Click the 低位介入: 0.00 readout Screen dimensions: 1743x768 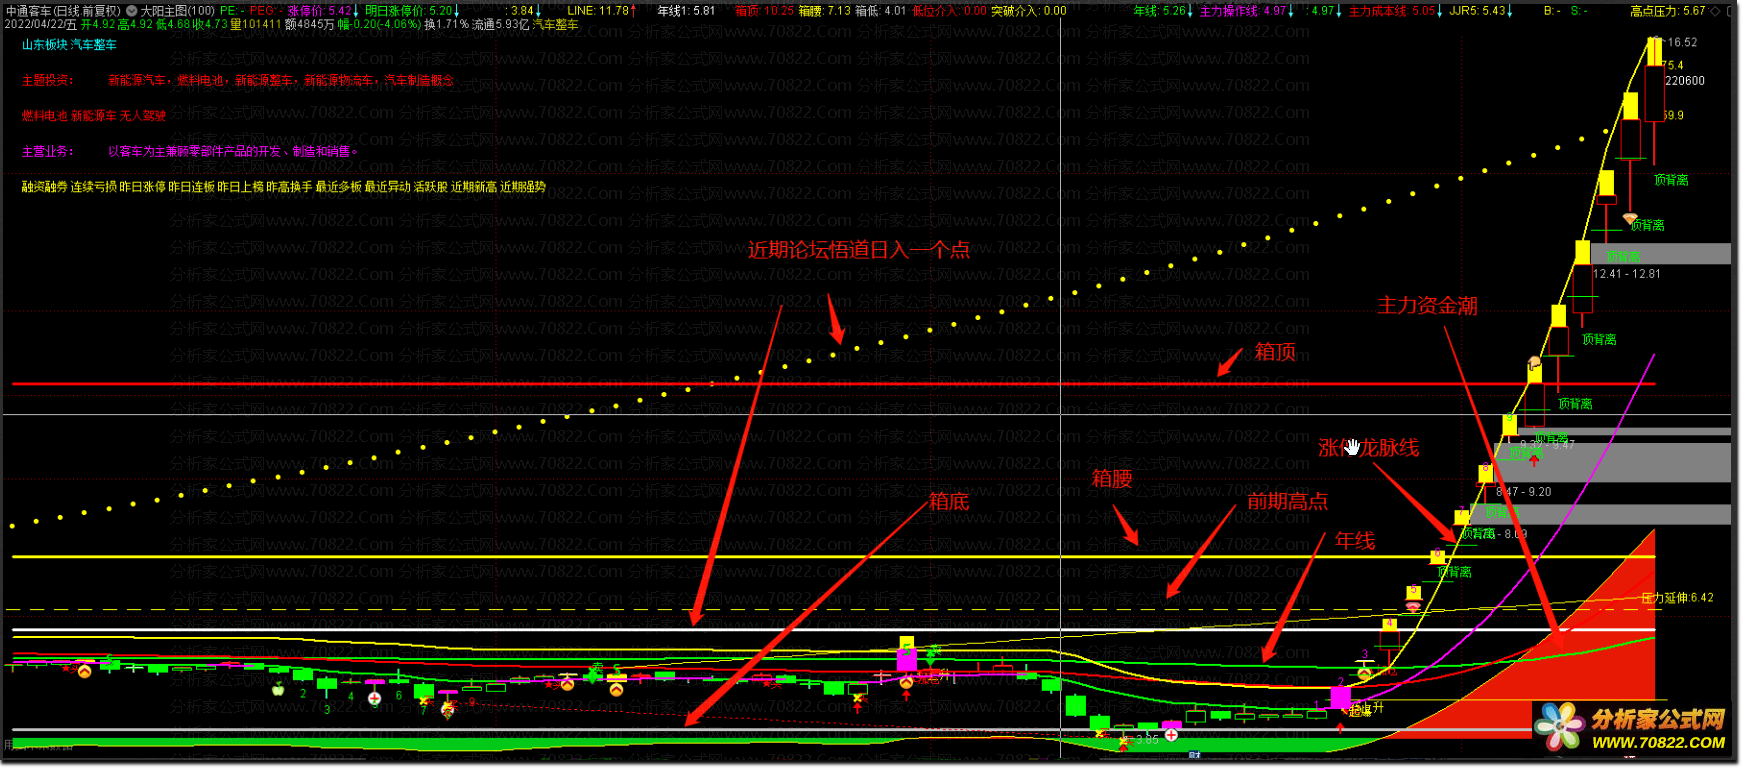tap(949, 11)
